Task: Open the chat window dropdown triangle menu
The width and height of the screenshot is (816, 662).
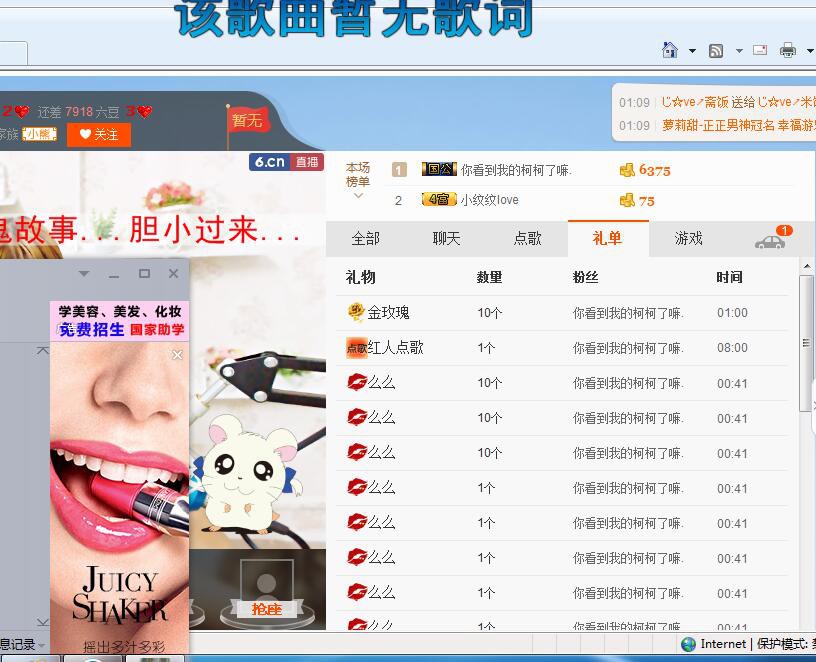Action: [x=84, y=273]
